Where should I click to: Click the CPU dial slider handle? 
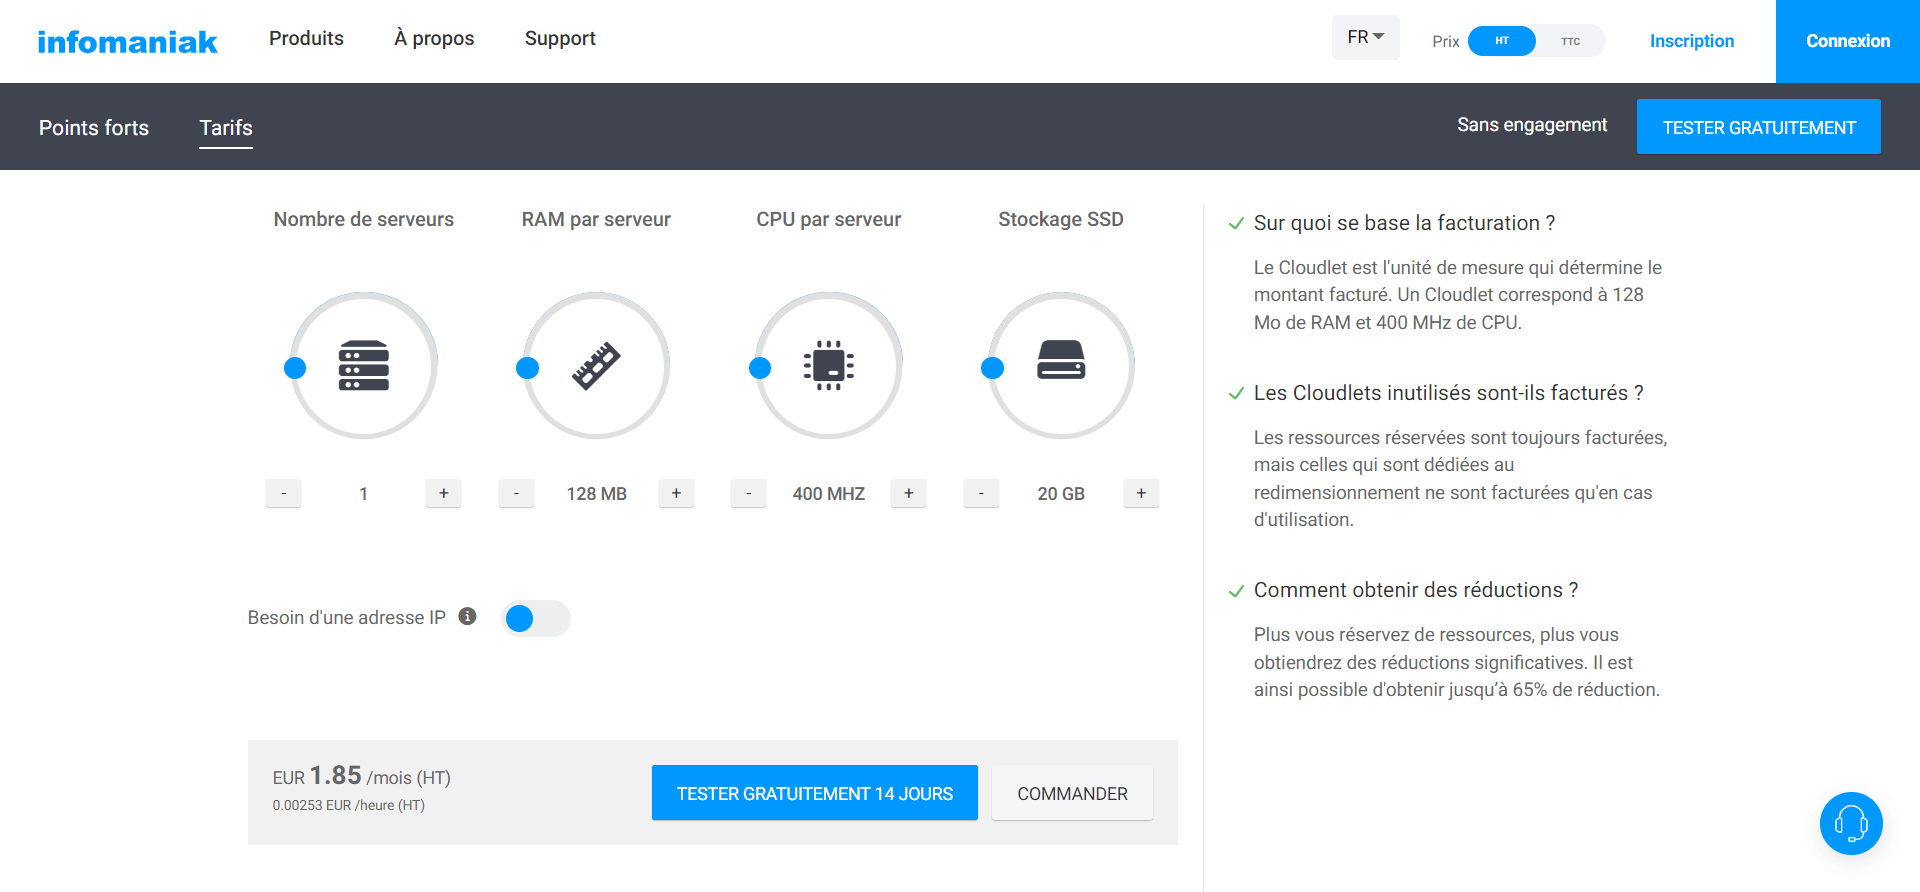tap(760, 368)
